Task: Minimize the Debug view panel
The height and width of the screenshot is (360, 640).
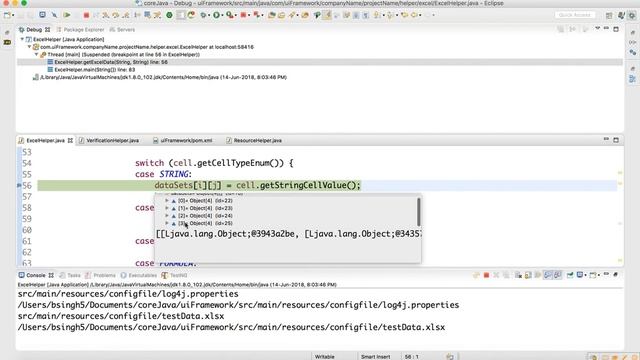Action: point(607,29)
